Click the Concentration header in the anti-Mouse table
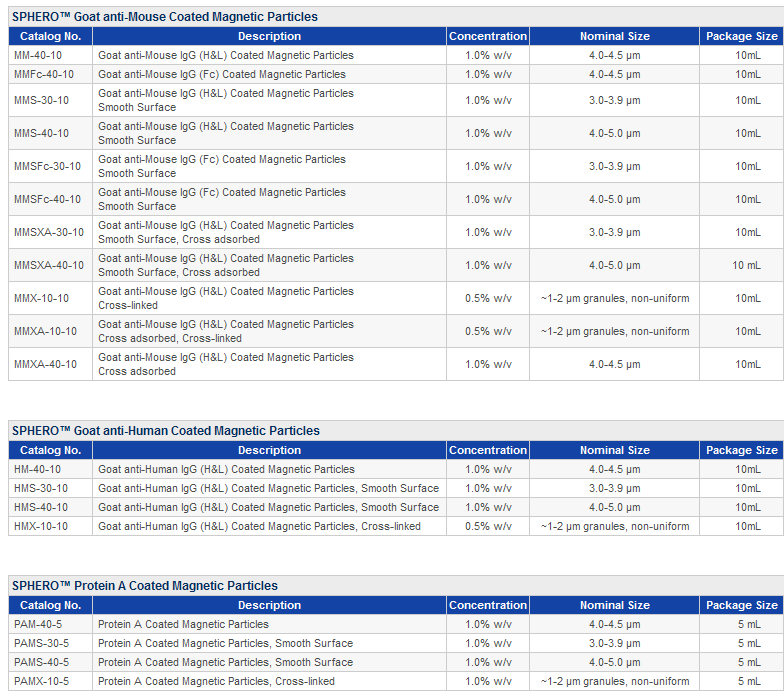The height and width of the screenshot is (700, 784). coord(488,36)
